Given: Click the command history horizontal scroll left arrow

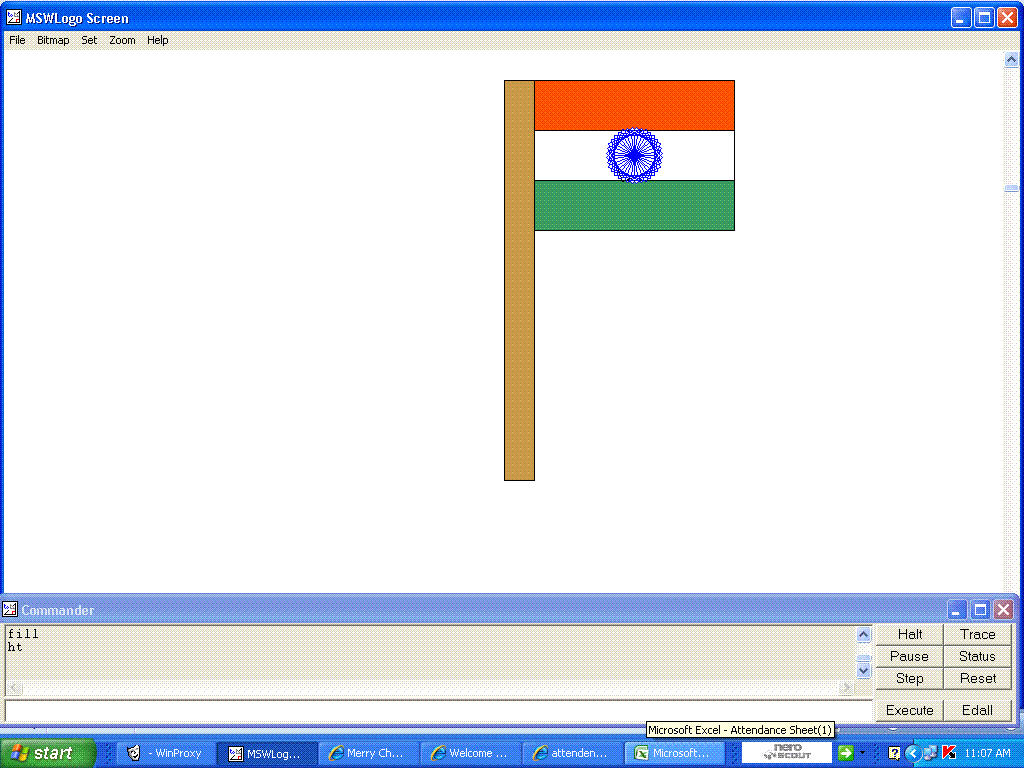Looking at the screenshot, I should [x=14, y=687].
